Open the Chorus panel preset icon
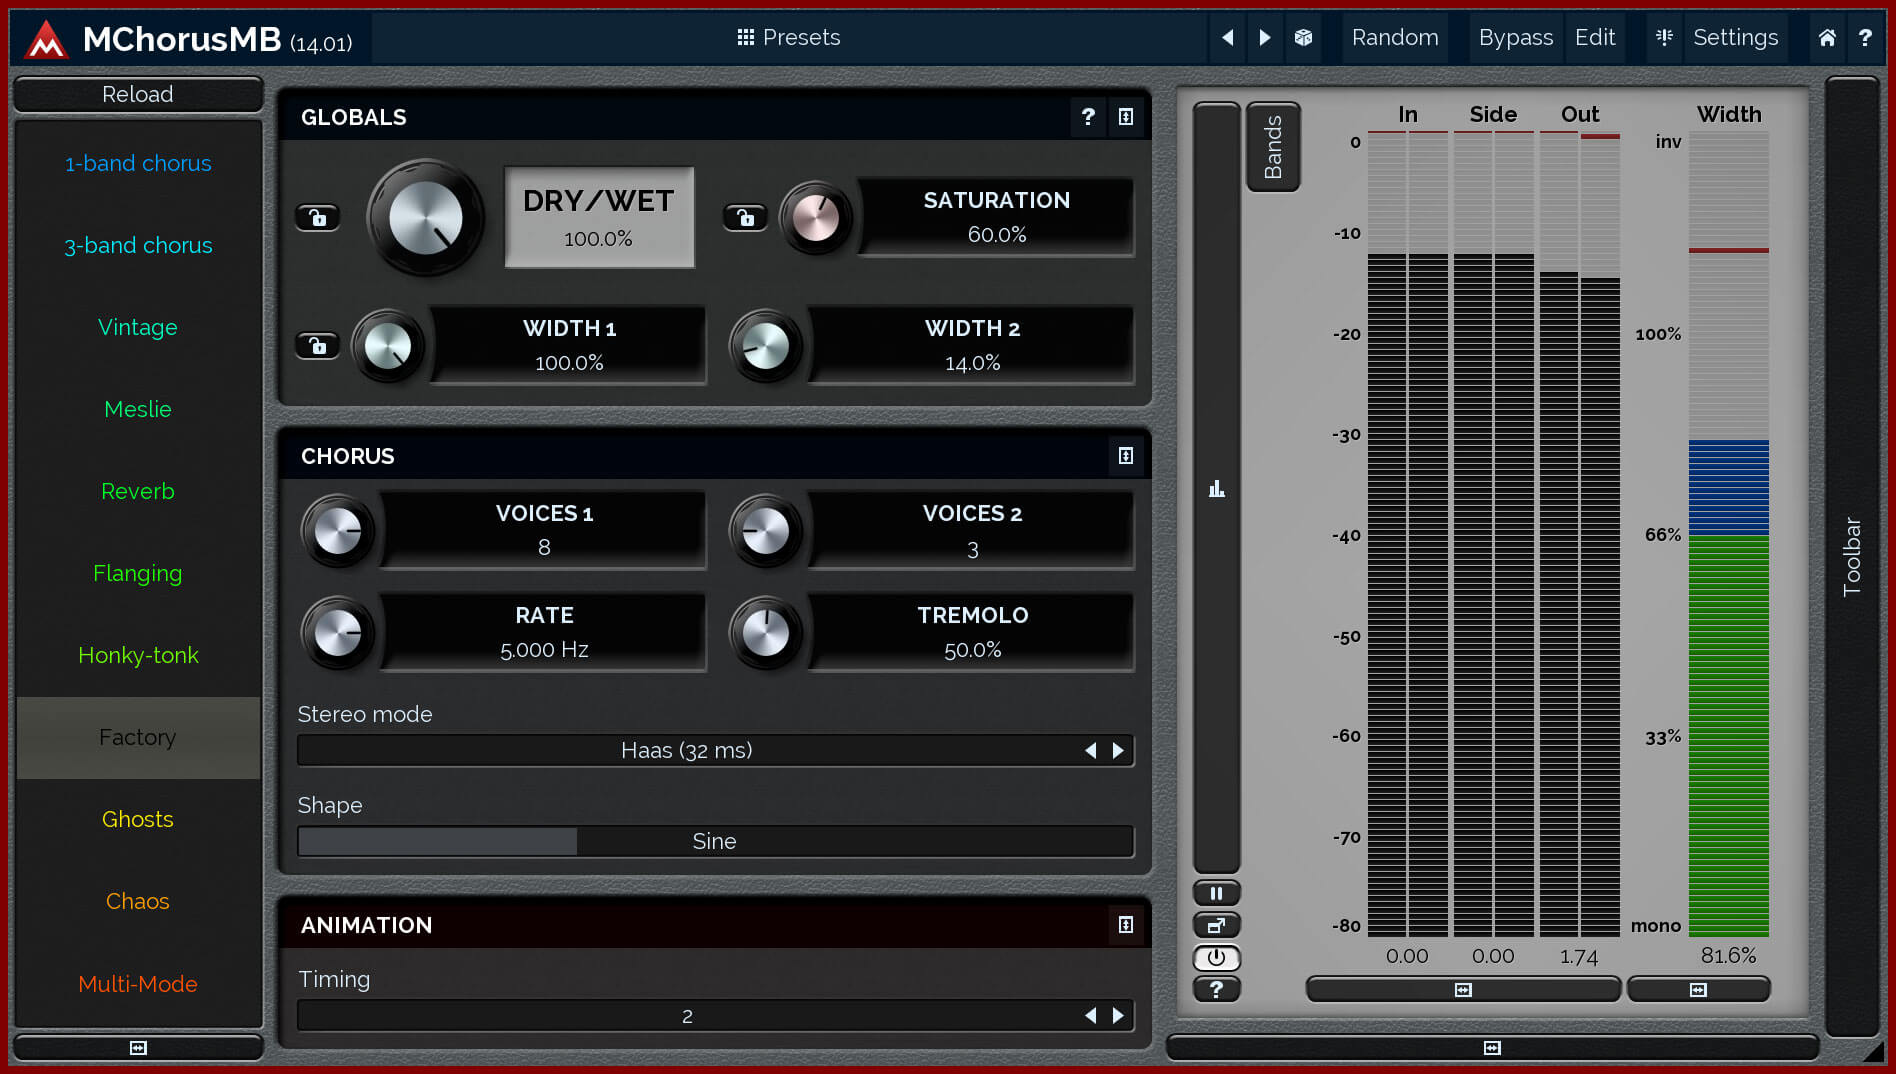1896x1074 pixels. [1126, 456]
